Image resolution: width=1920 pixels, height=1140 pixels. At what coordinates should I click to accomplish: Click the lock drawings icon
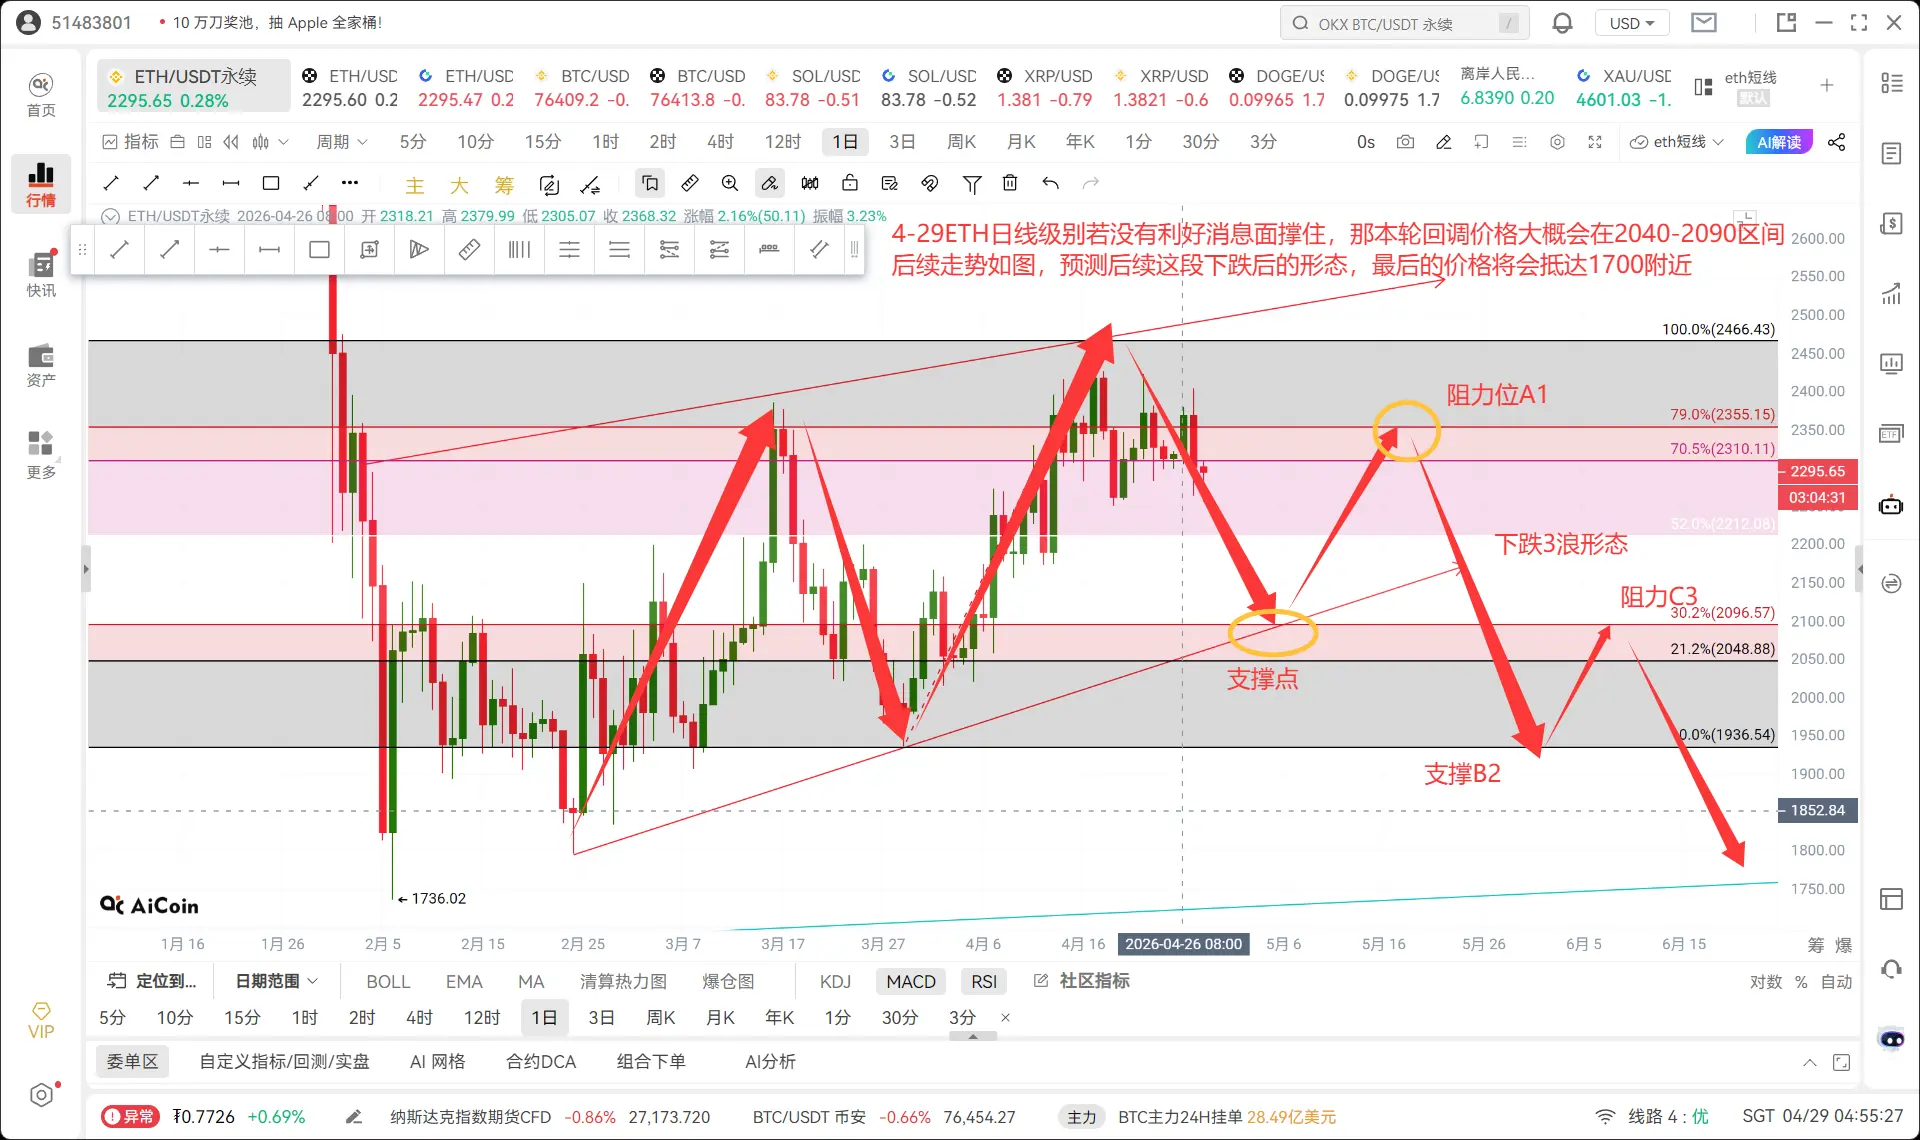pos(850,183)
